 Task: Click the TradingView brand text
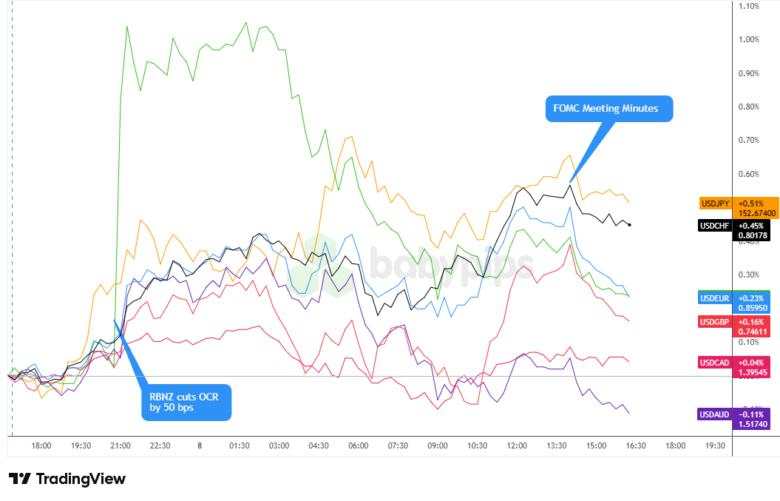(80, 479)
